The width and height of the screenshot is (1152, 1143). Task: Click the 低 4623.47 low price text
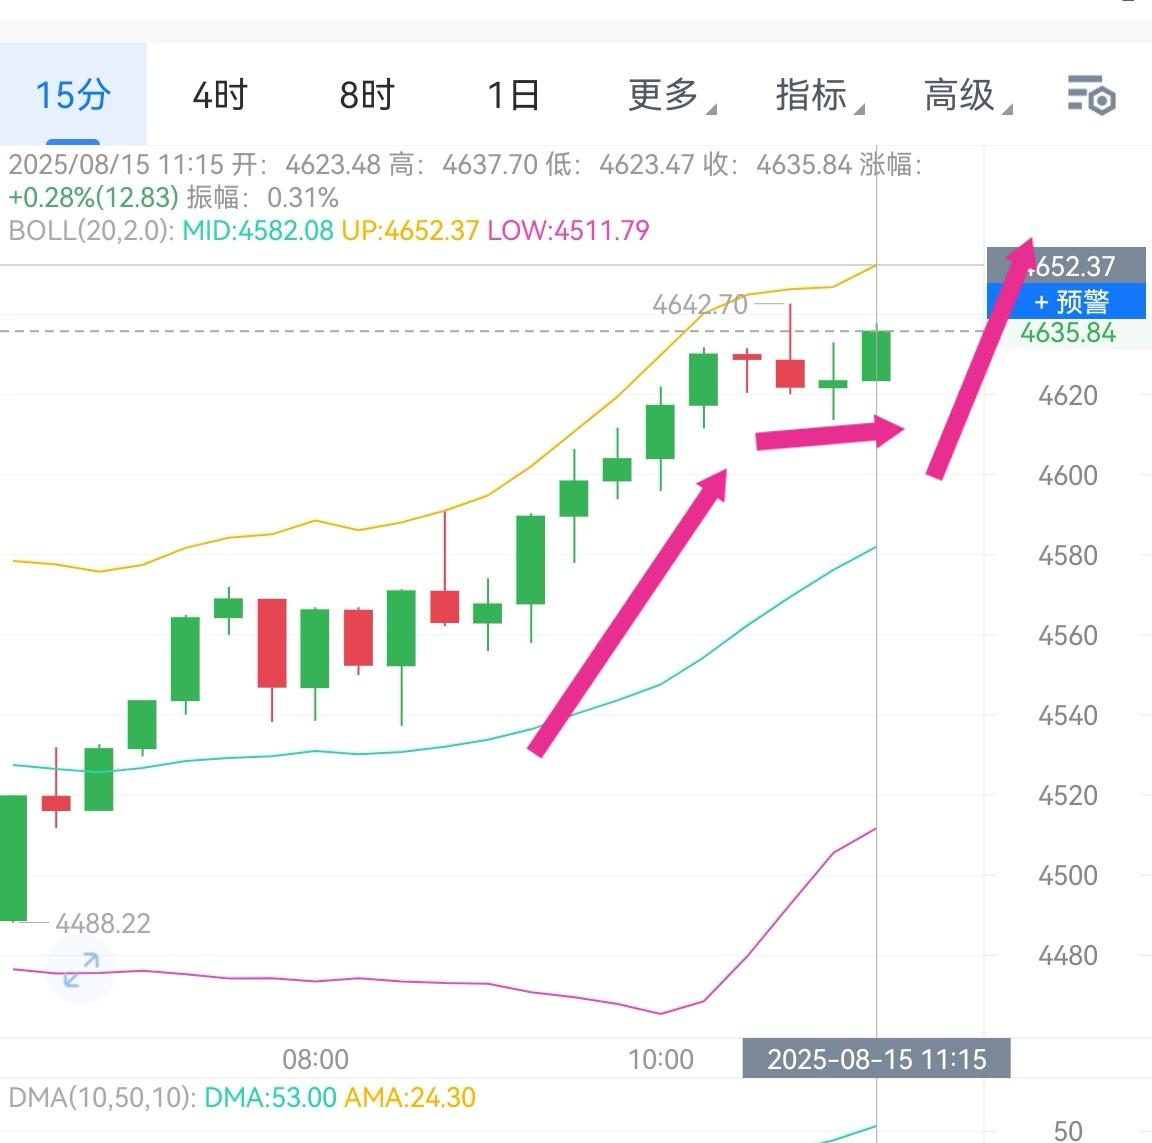(x=620, y=165)
